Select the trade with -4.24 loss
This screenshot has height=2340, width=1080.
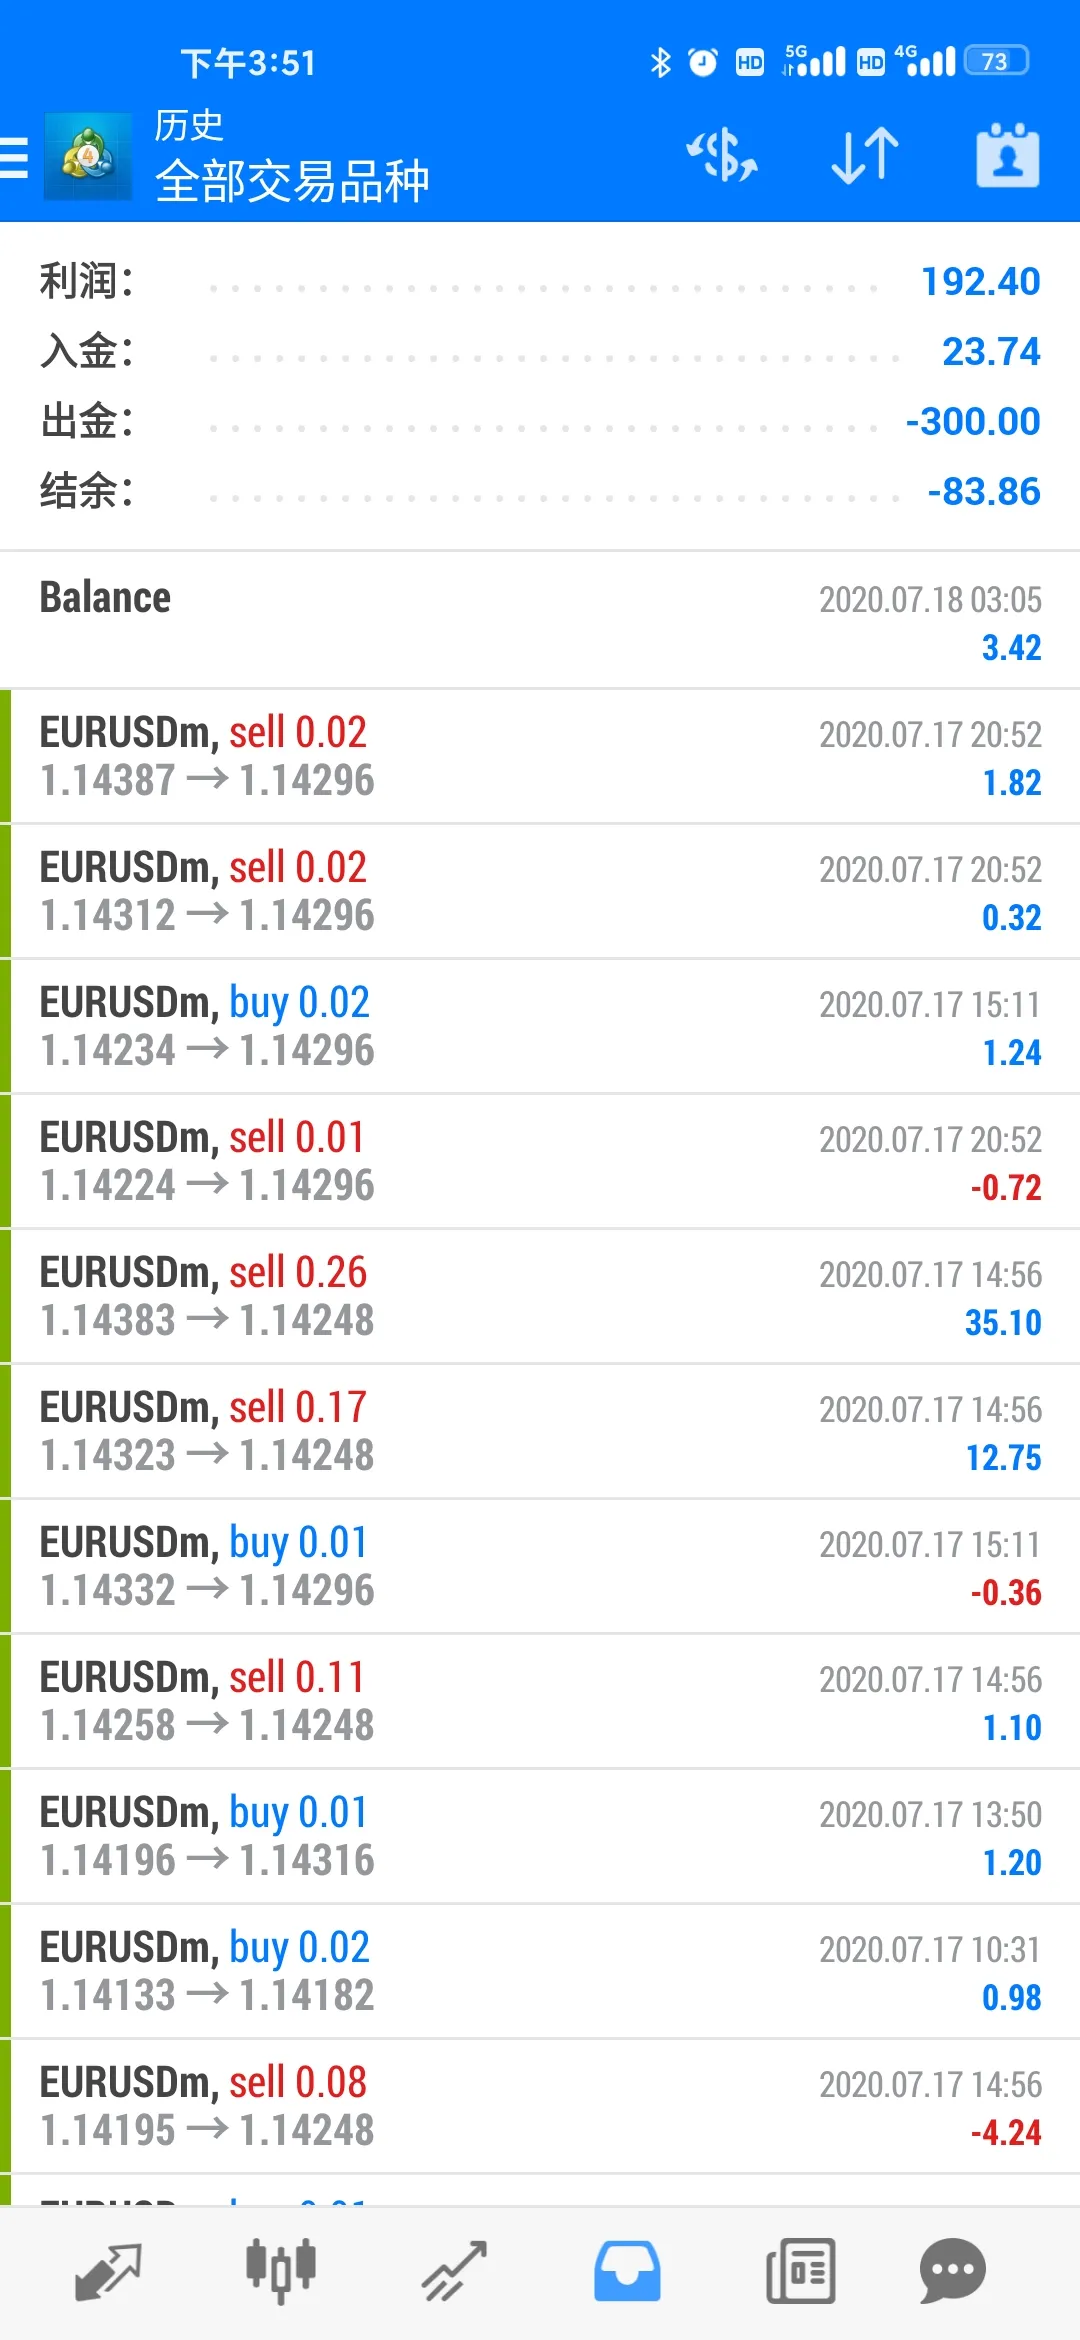pyautogui.click(x=540, y=2106)
